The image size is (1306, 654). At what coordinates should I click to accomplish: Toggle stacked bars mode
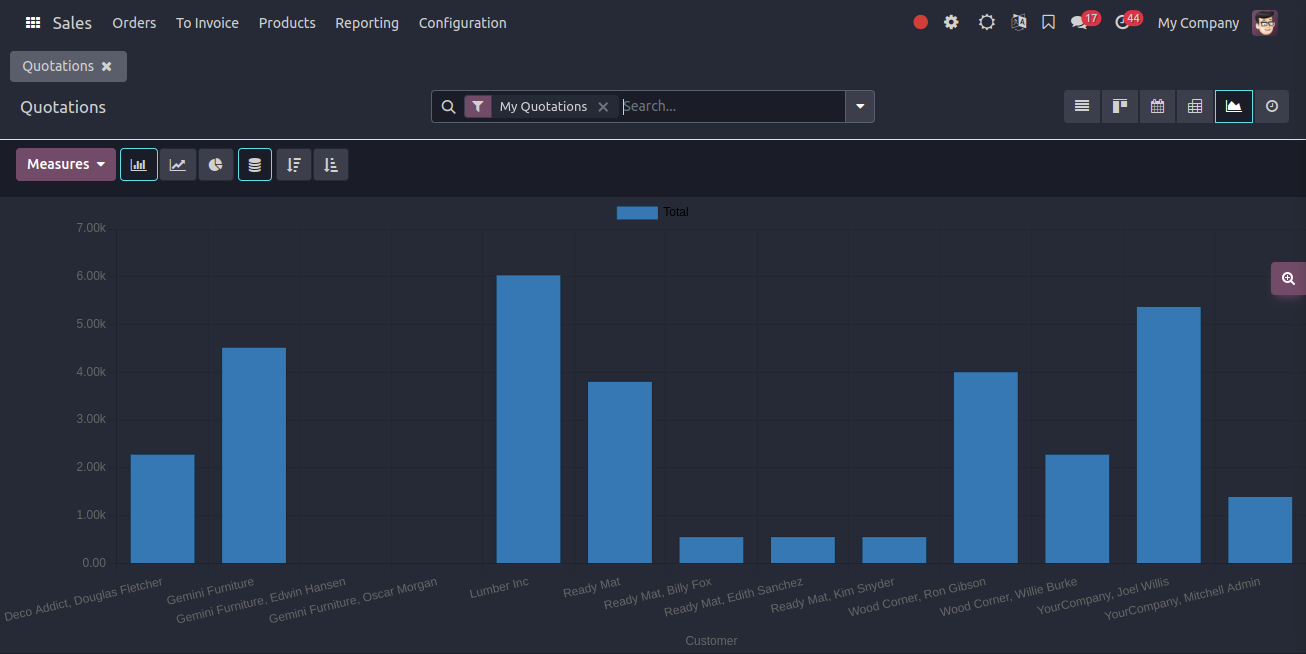(x=255, y=164)
